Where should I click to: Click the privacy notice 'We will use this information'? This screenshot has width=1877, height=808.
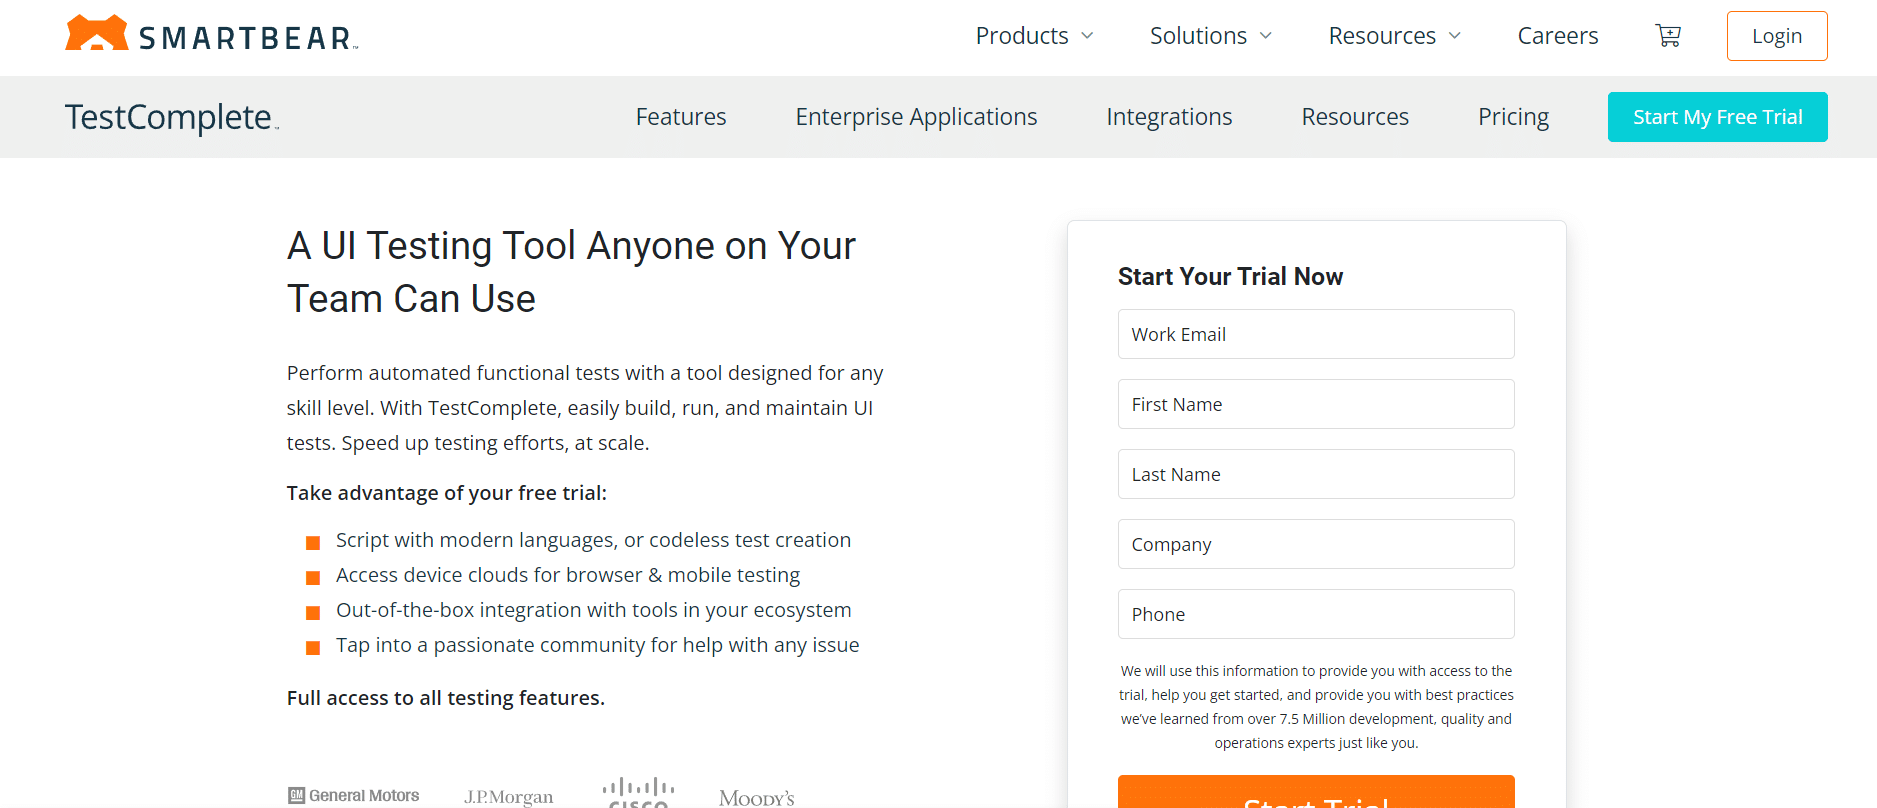tap(1316, 707)
